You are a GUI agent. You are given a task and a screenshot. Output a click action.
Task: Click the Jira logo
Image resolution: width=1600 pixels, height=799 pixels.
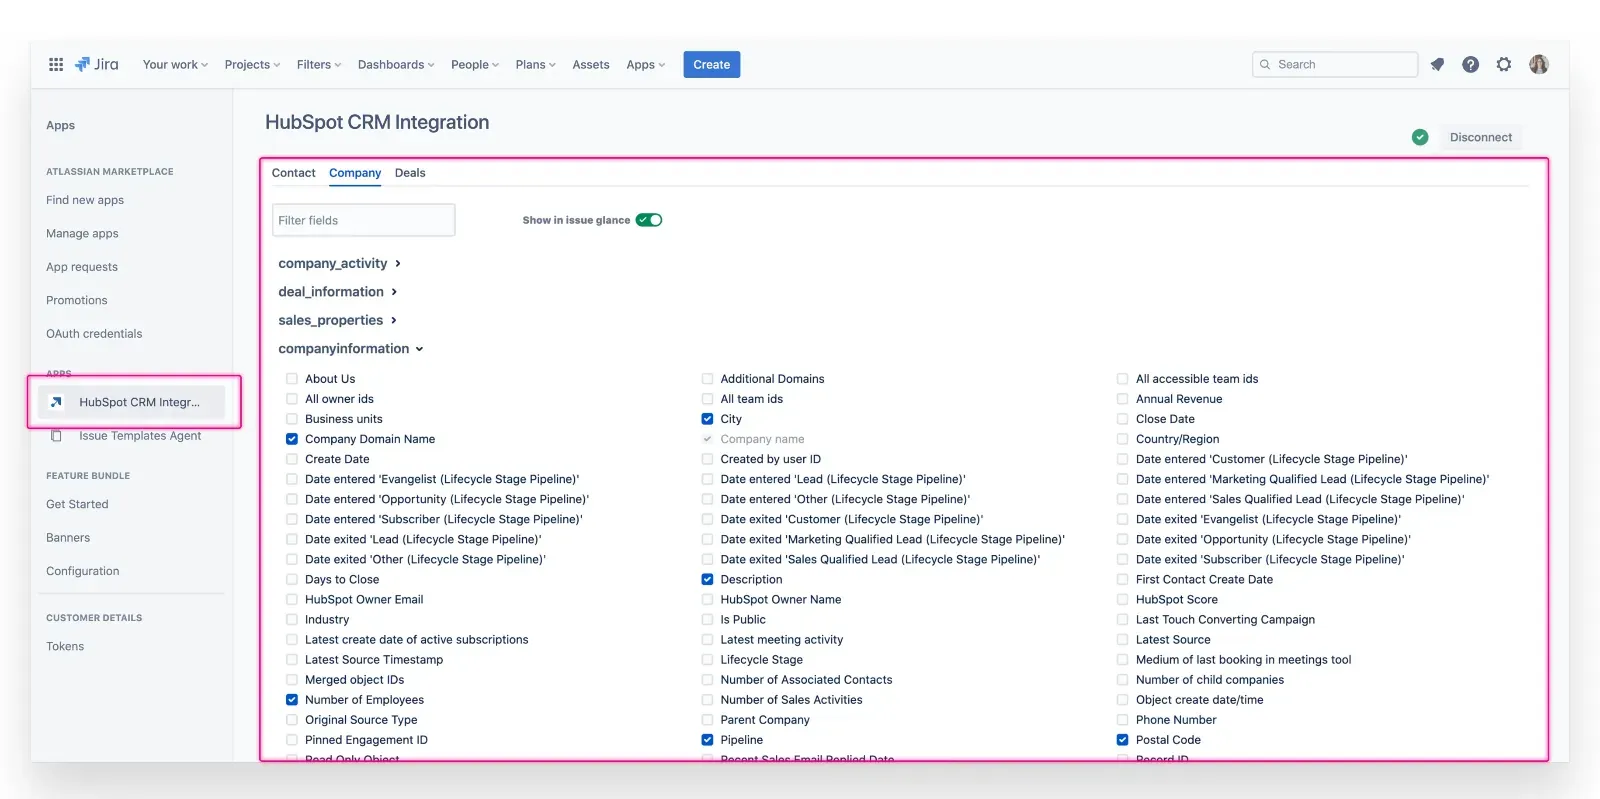point(97,64)
